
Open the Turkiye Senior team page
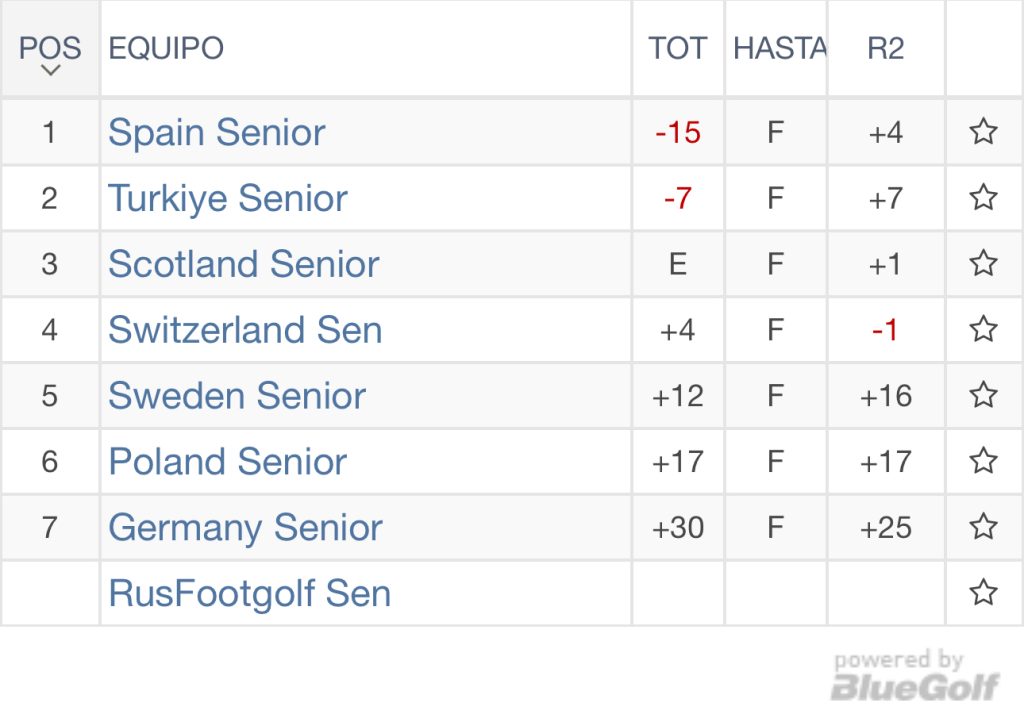click(x=228, y=198)
